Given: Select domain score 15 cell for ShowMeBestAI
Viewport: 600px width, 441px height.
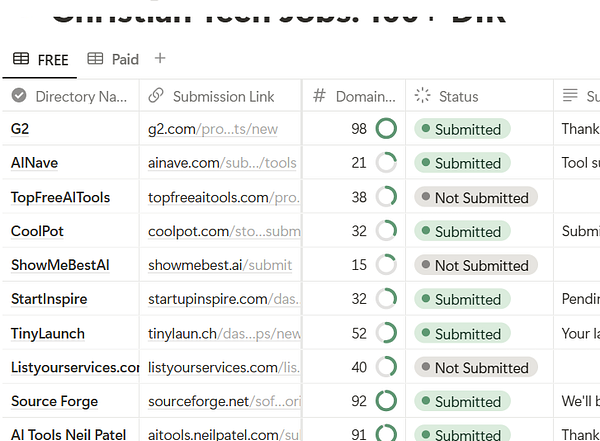Looking at the screenshot, I should pyautogui.click(x=354, y=265).
